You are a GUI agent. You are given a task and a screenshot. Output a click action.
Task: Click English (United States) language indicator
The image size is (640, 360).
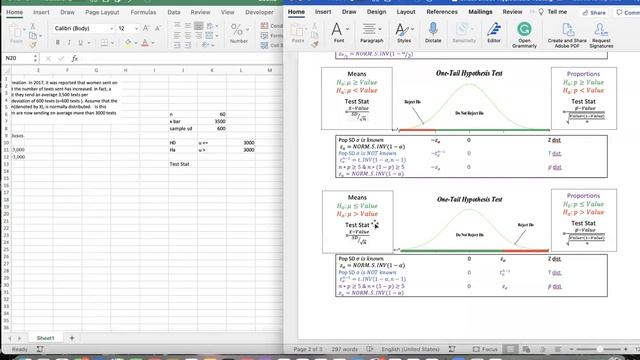click(x=410, y=349)
